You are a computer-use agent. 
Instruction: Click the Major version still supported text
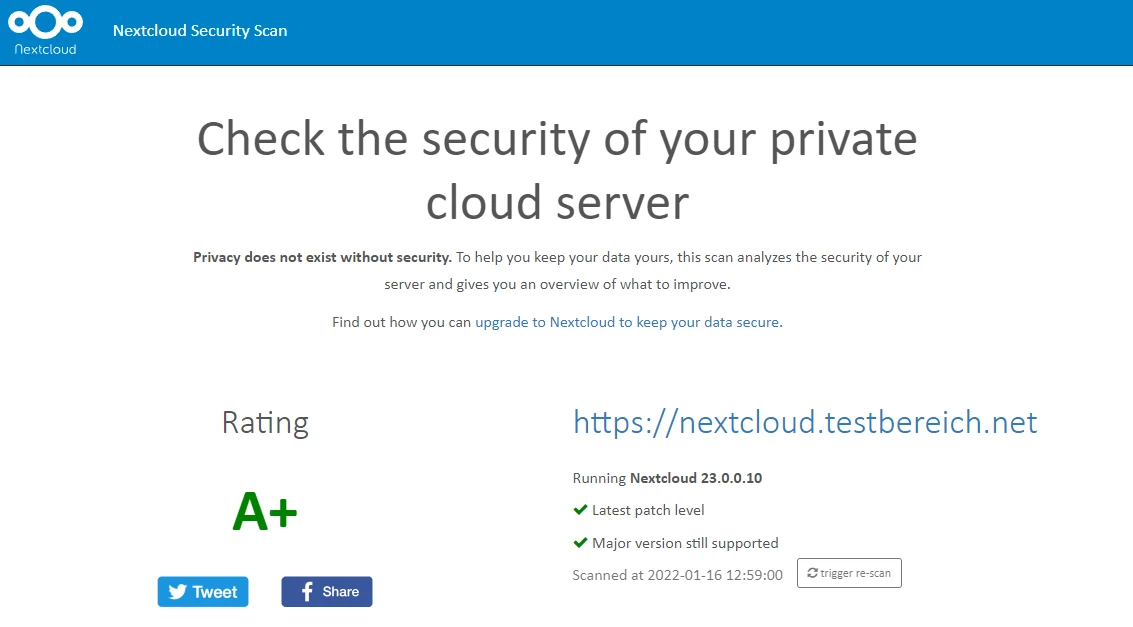point(685,543)
